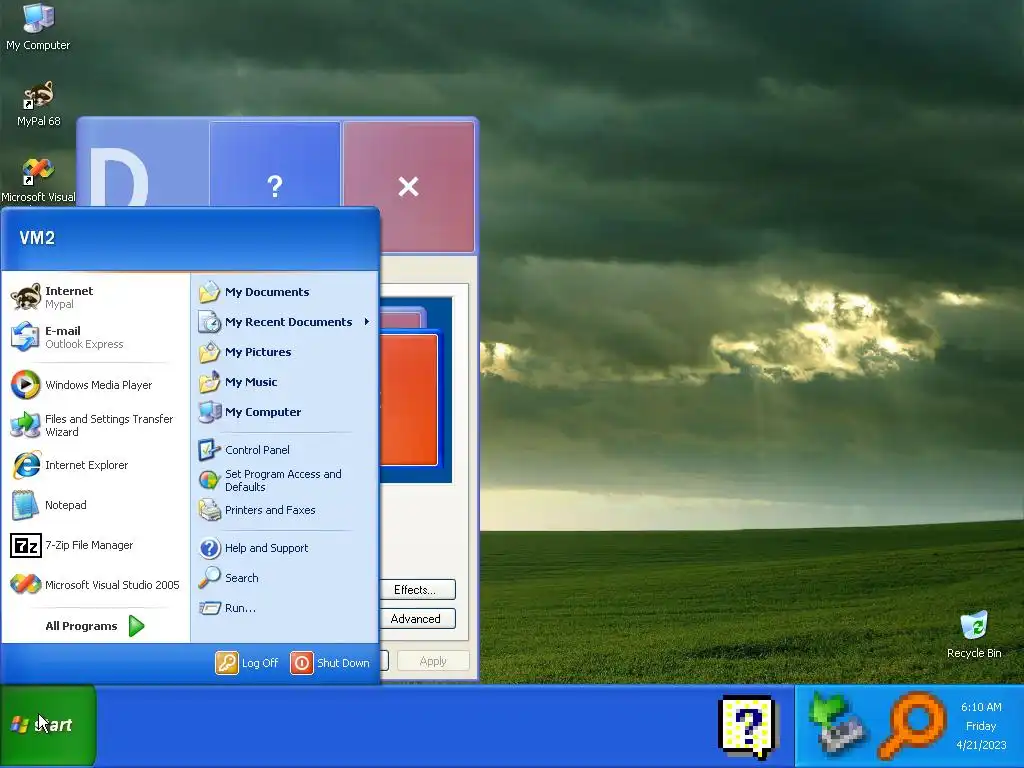Viewport: 1024px width, 768px height.
Task: Open Notepad from Start menu
Action: 95,505
